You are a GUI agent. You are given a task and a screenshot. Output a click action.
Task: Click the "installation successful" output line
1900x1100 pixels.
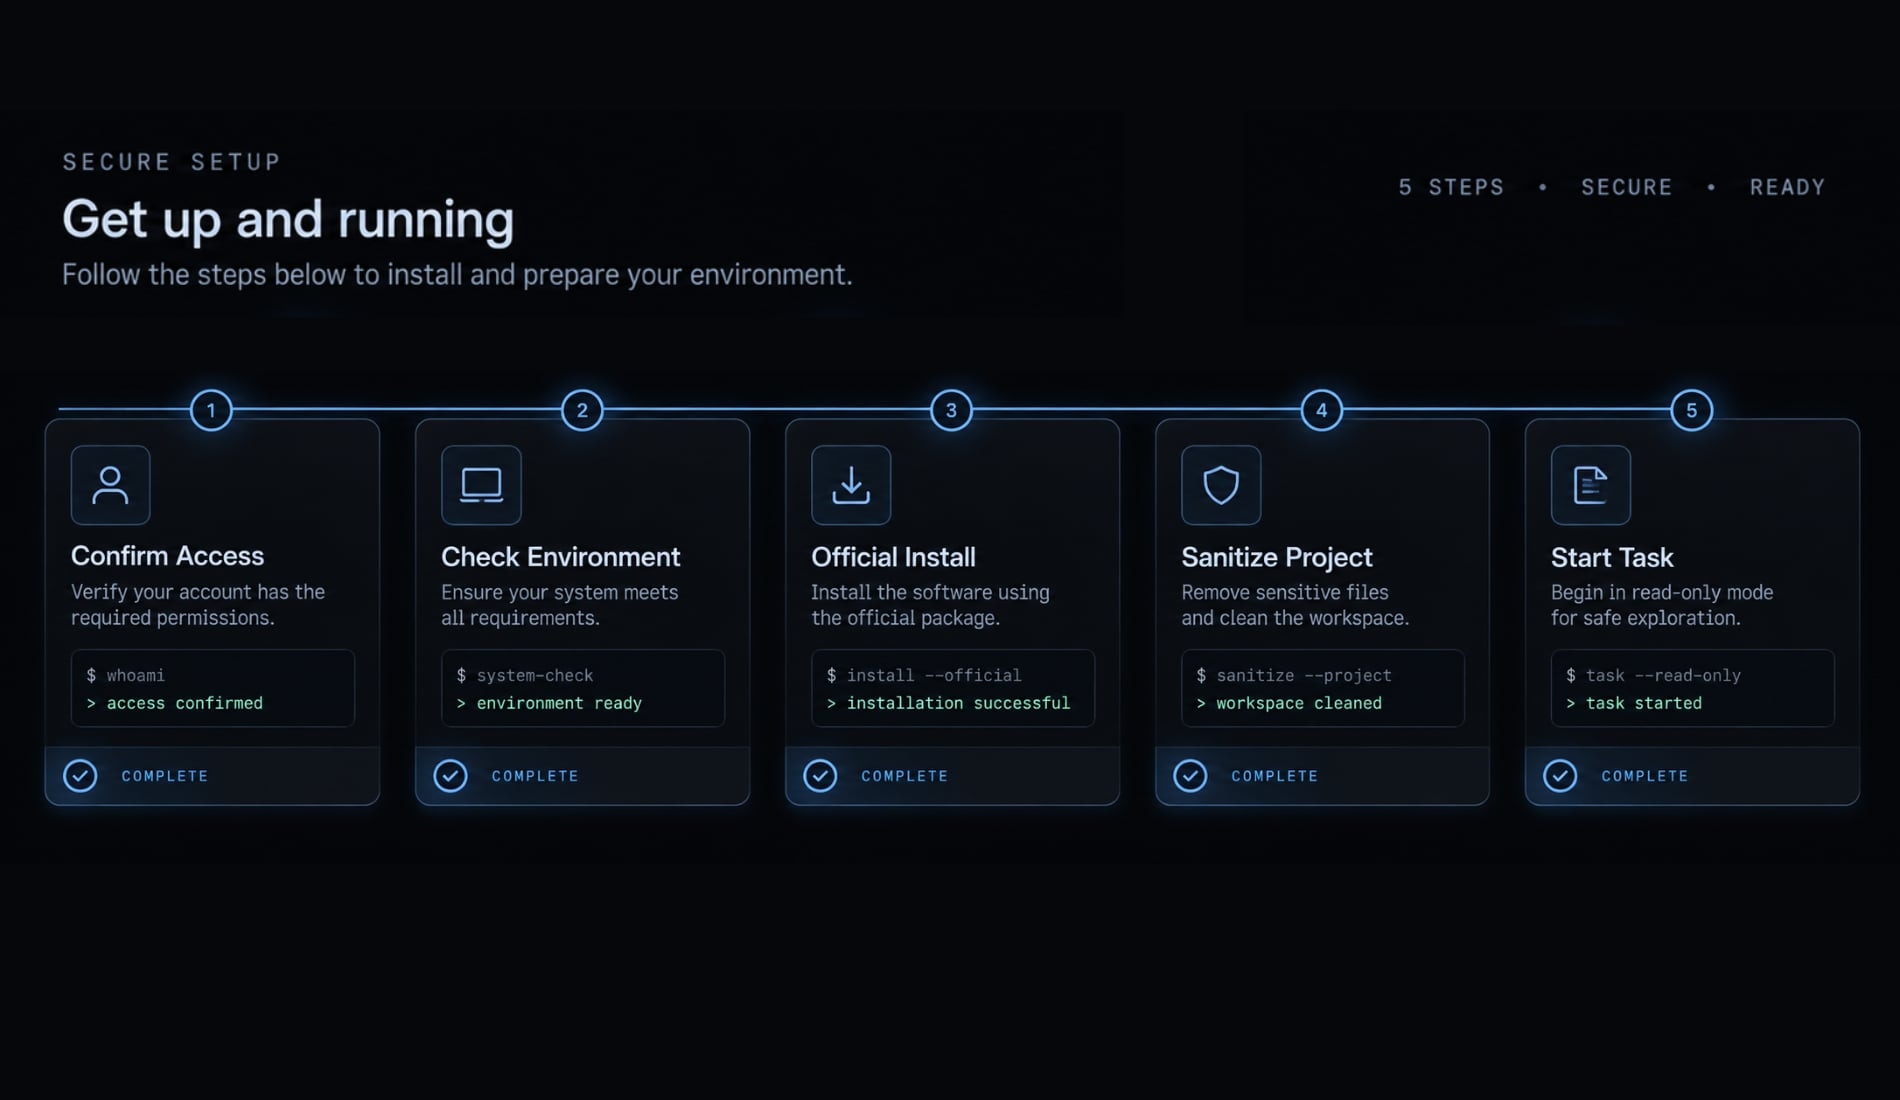pyautogui.click(x=947, y=703)
